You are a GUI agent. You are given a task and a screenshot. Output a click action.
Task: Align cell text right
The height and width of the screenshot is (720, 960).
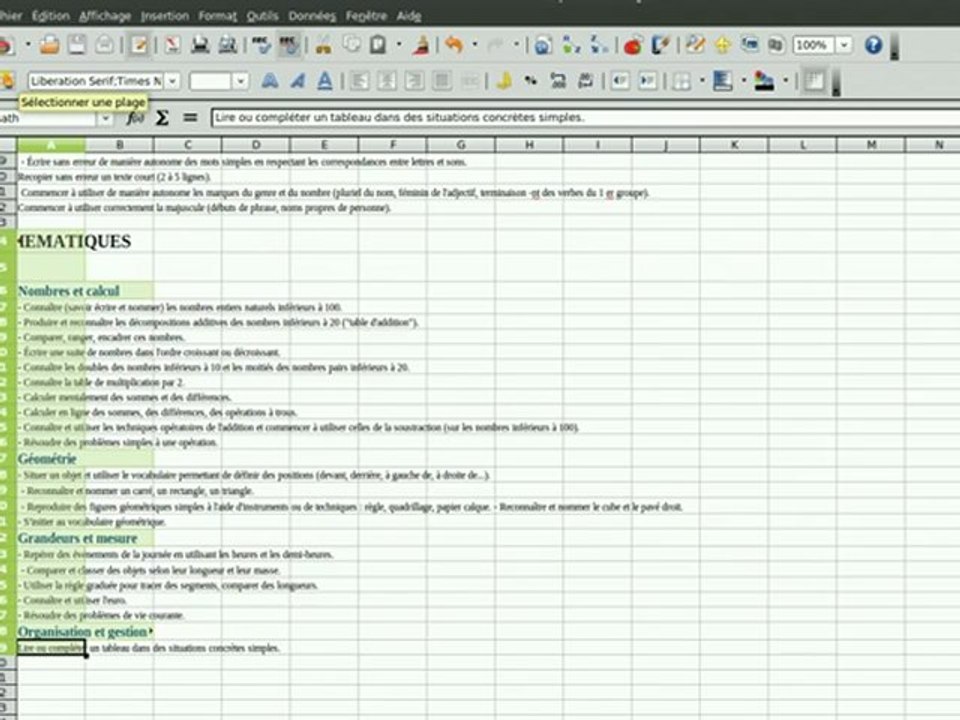pos(414,81)
